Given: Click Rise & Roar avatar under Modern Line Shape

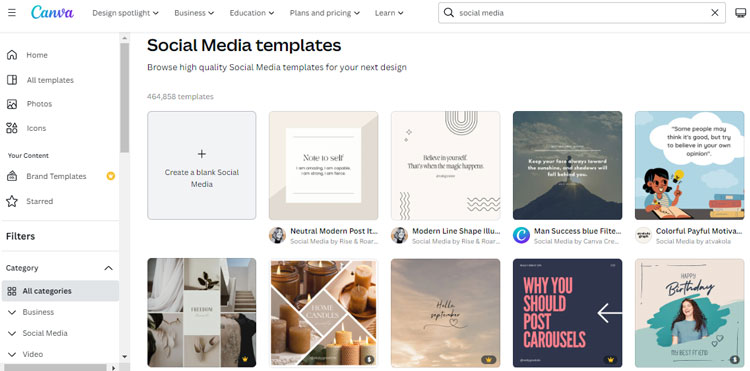Looking at the screenshot, I should pos(399,235).
